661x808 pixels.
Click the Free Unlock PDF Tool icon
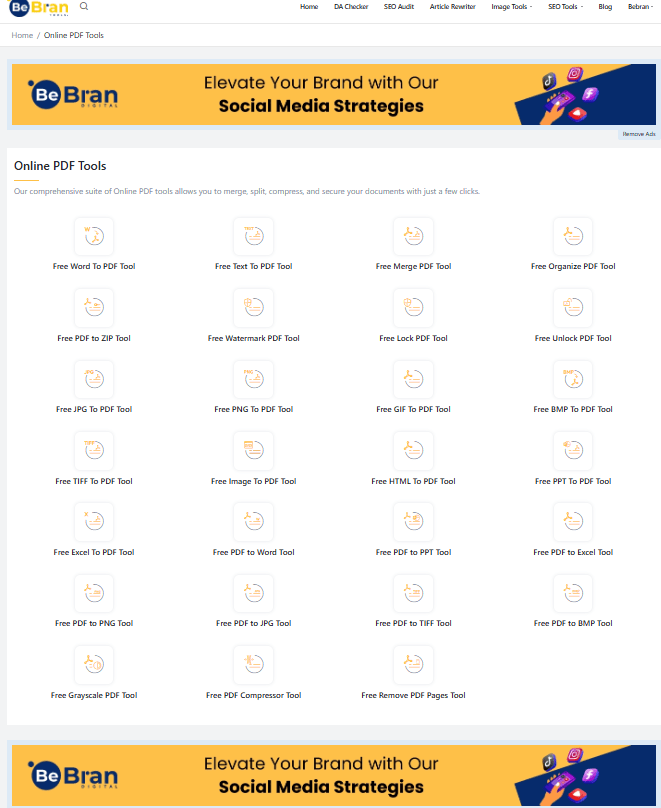coord(573,308)
